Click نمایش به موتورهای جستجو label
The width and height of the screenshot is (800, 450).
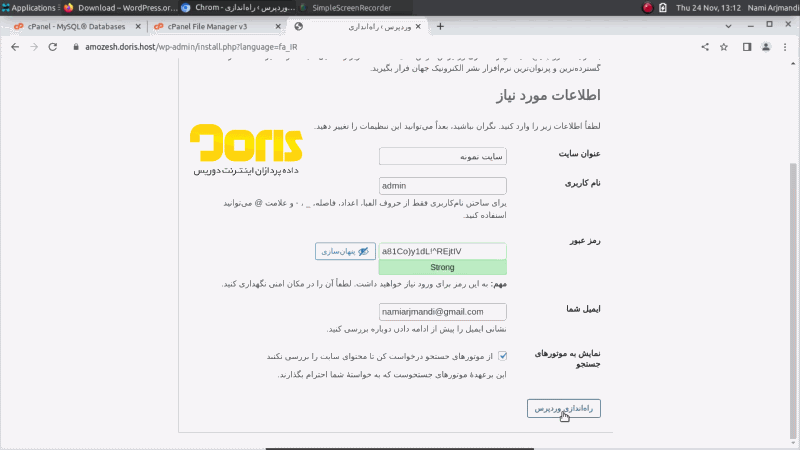[567, 359]
